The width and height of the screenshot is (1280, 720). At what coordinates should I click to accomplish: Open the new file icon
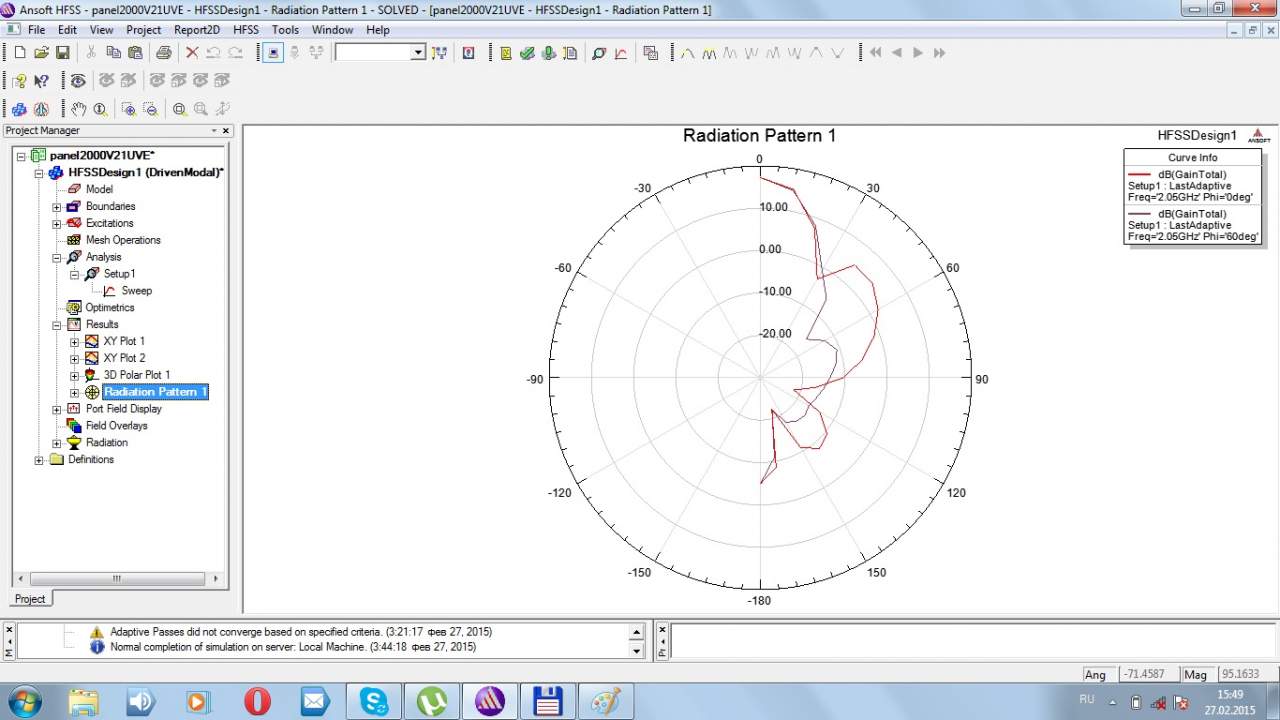[x=19, y=53]
